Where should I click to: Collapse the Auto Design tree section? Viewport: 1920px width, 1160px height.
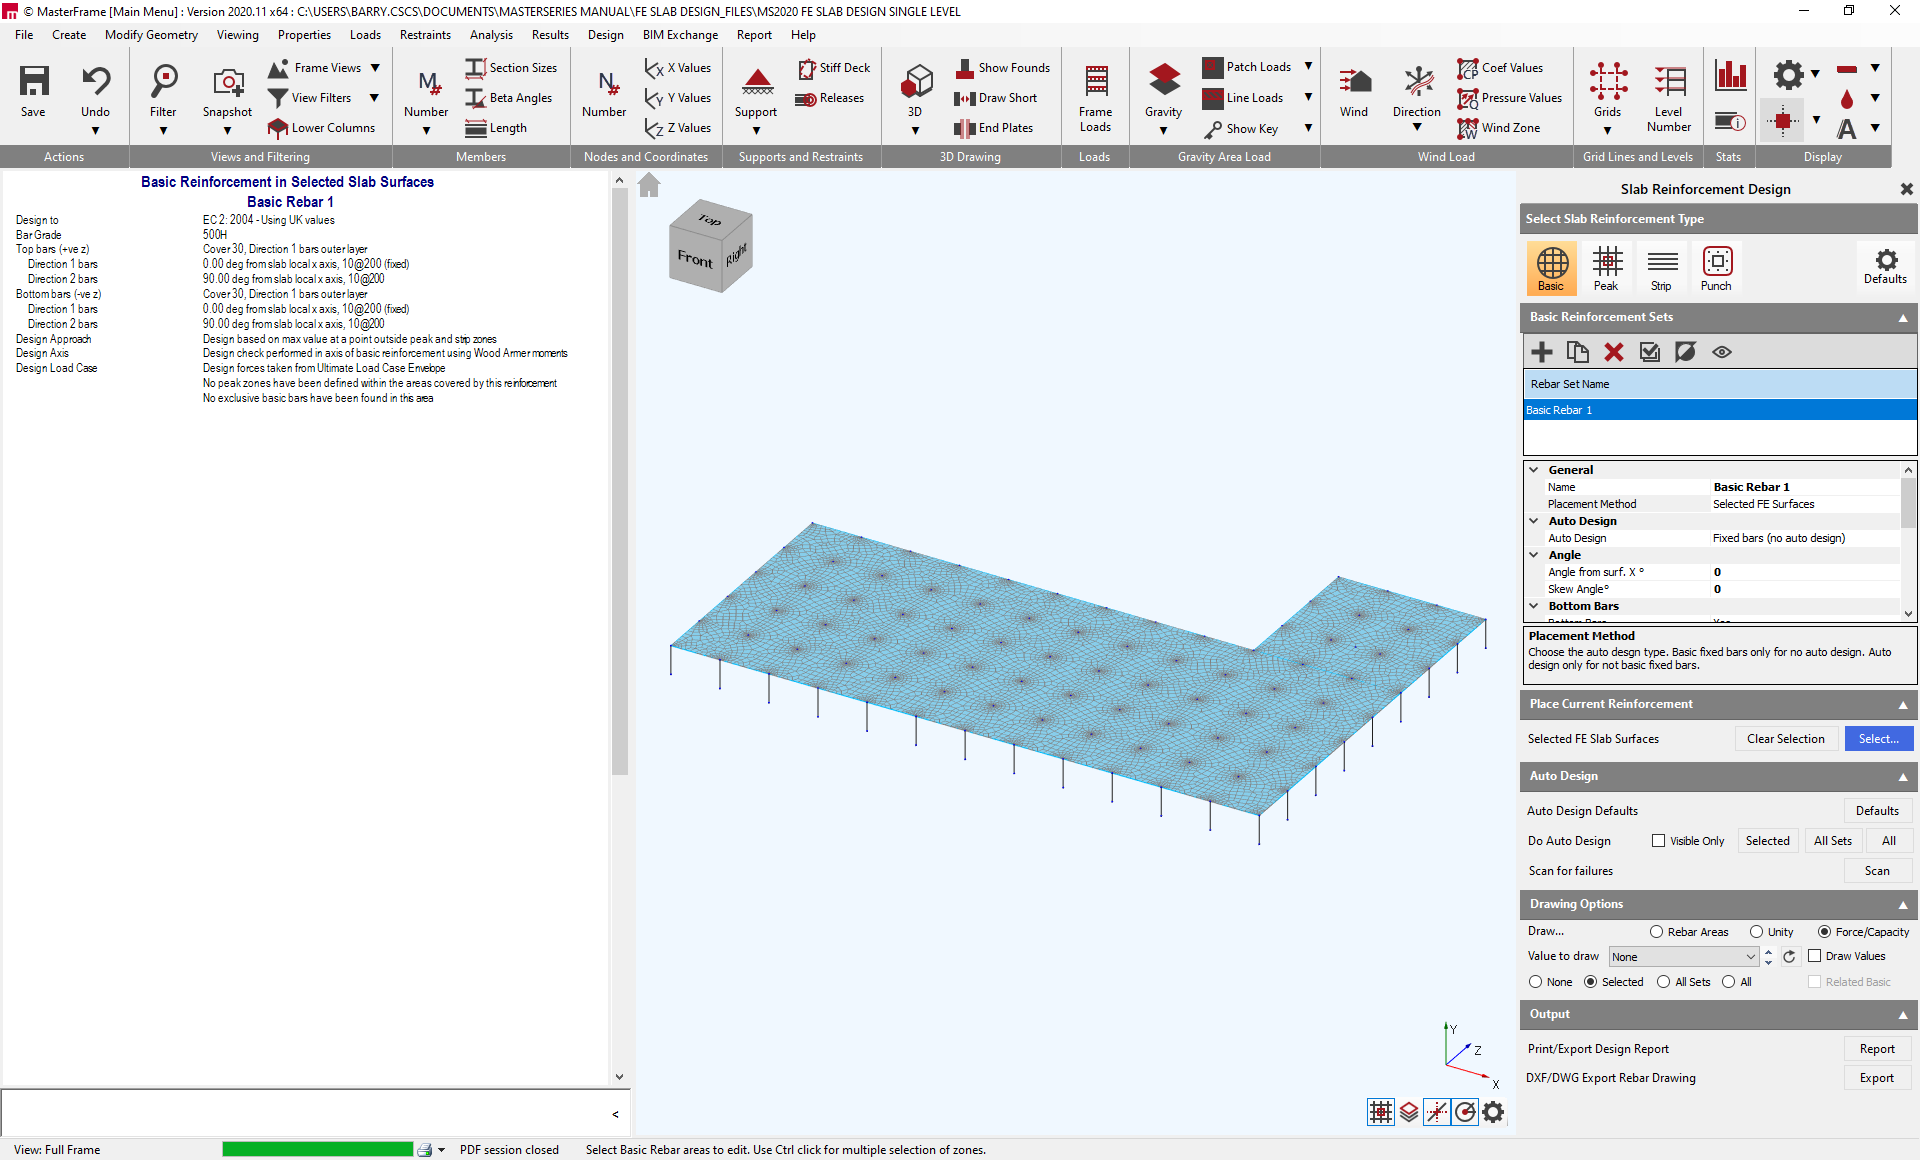click(x=1534, y=521)
